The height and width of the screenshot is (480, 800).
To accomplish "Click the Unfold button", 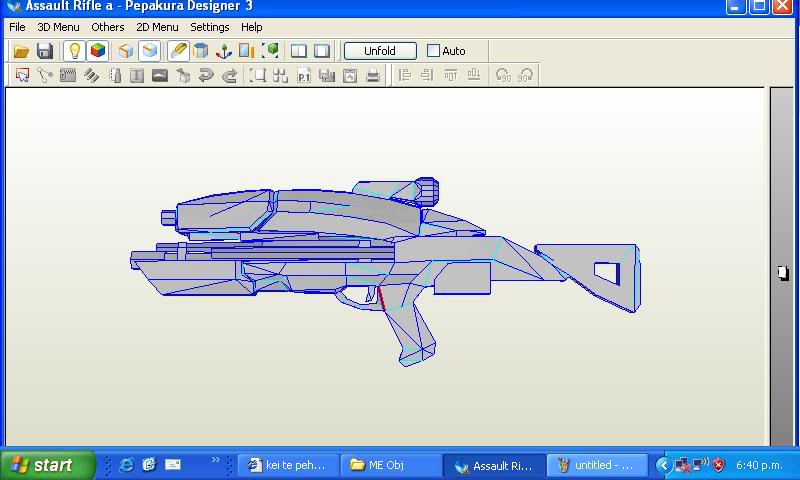I will click(x=380, y=51).
